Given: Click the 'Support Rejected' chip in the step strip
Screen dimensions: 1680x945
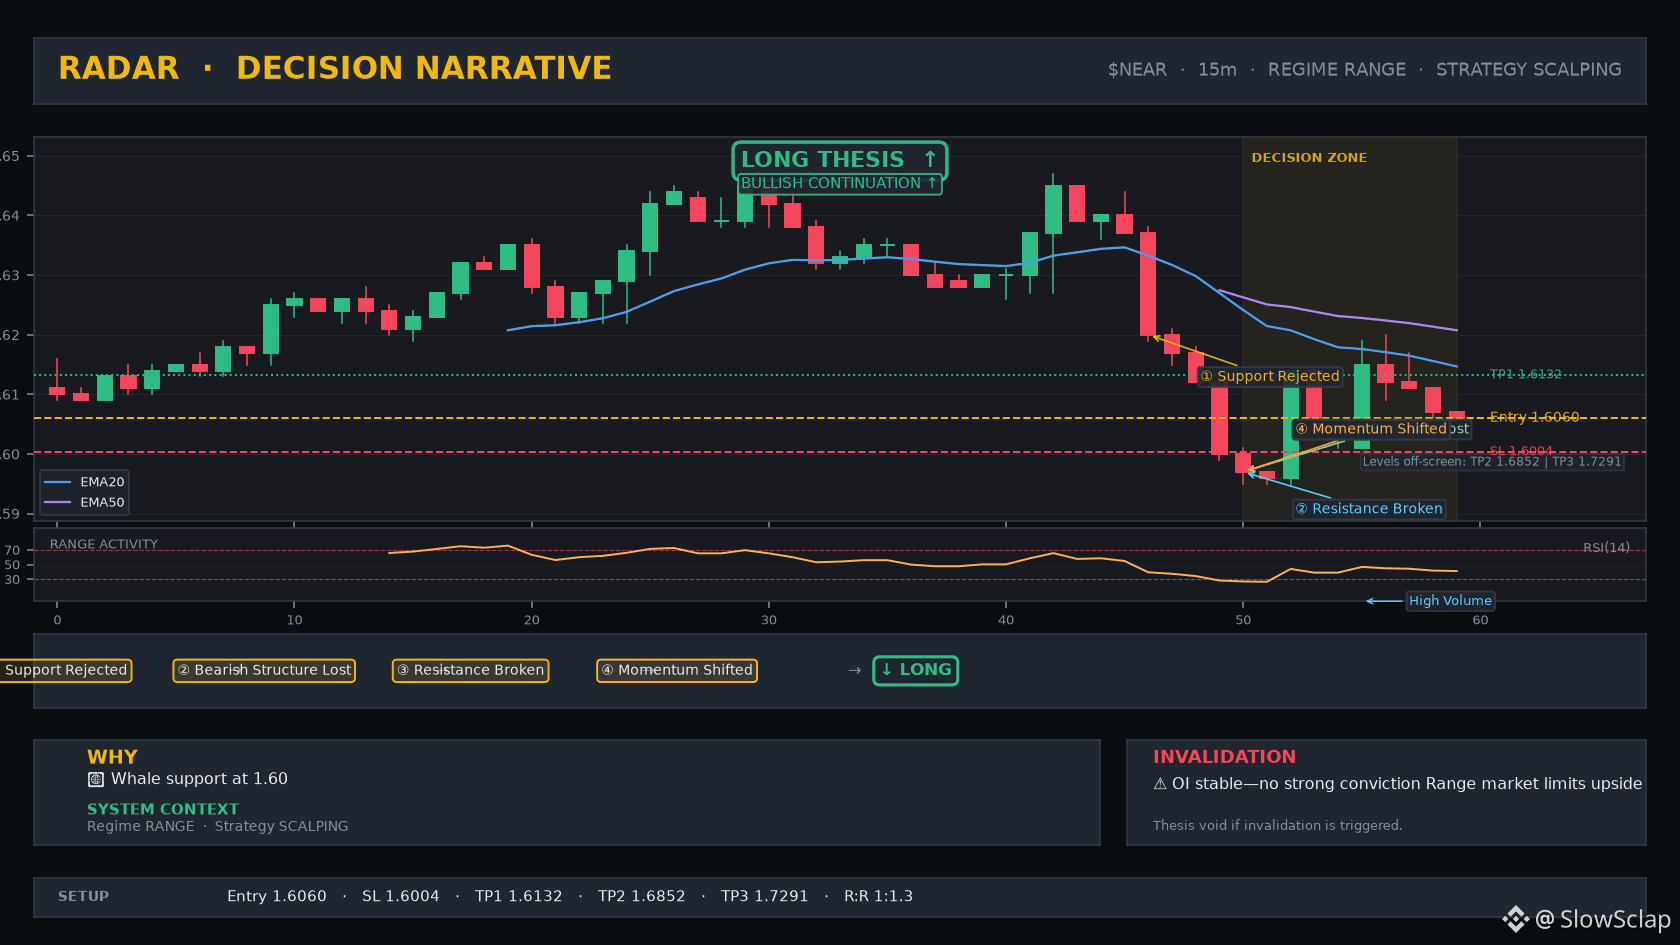Looking at the screenshot, I should pyautogui.click(x=66, y=670).
